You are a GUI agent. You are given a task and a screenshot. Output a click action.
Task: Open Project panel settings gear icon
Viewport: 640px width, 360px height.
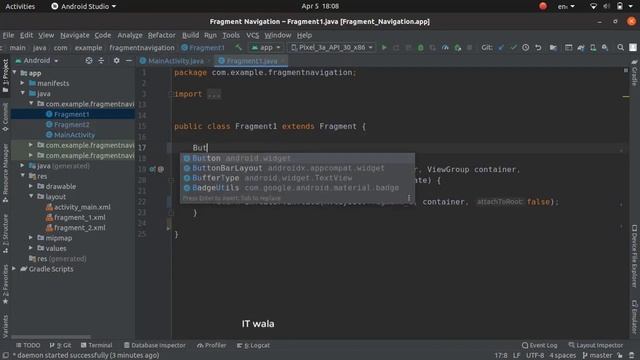point(116,60)
